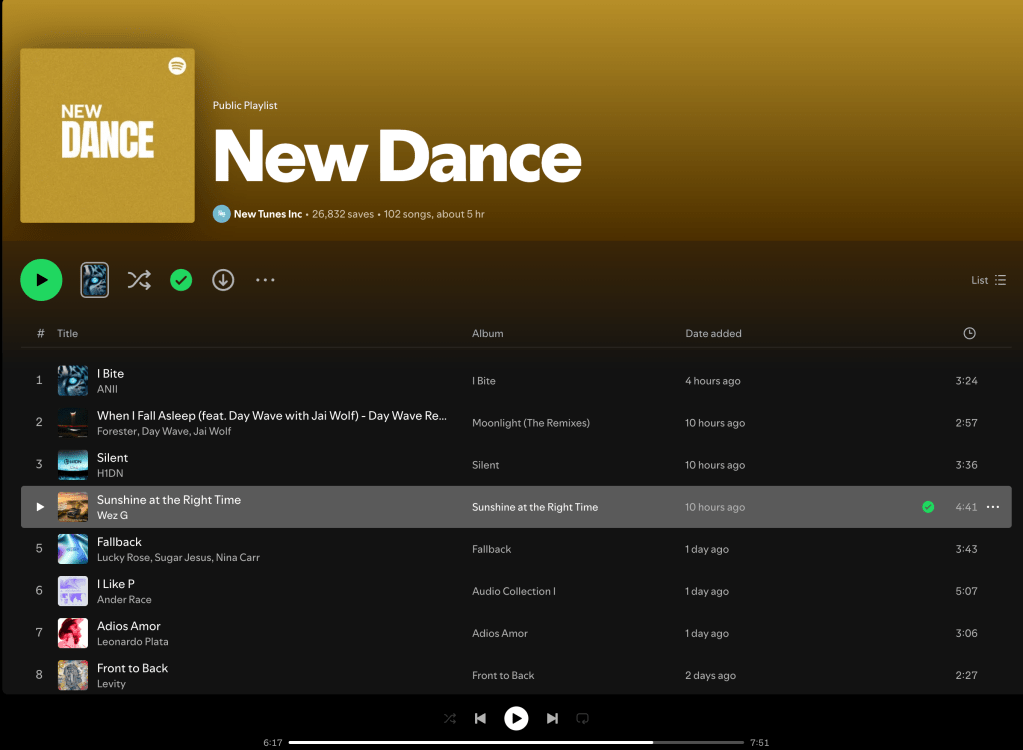Select the Adios Amor track title
The image size is (1023, 750).
pyautogui.click(x=129, y=626)
